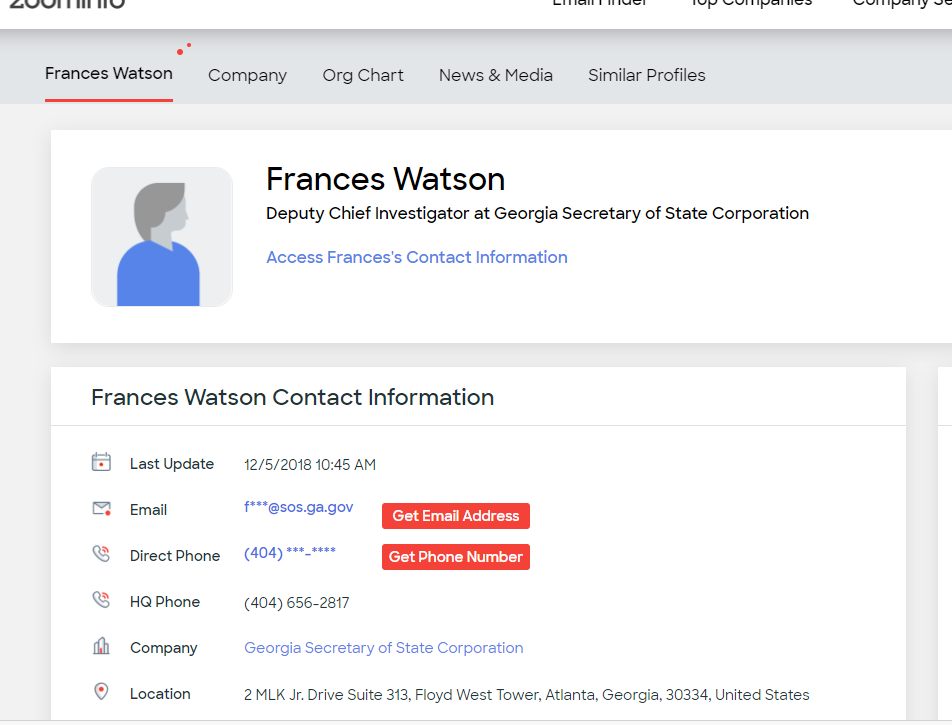Click the building icon beside Company

tap(101, 646)
